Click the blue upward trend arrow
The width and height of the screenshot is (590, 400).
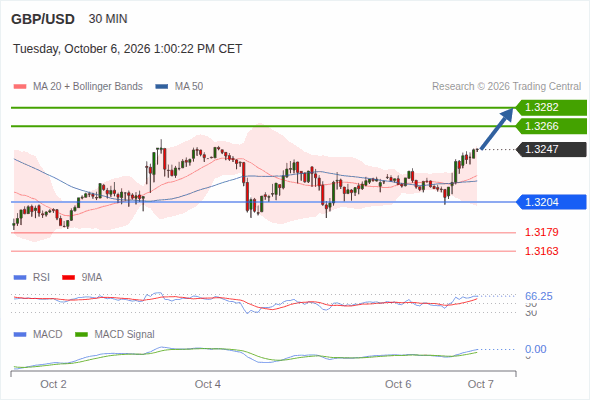coord(497,129)
